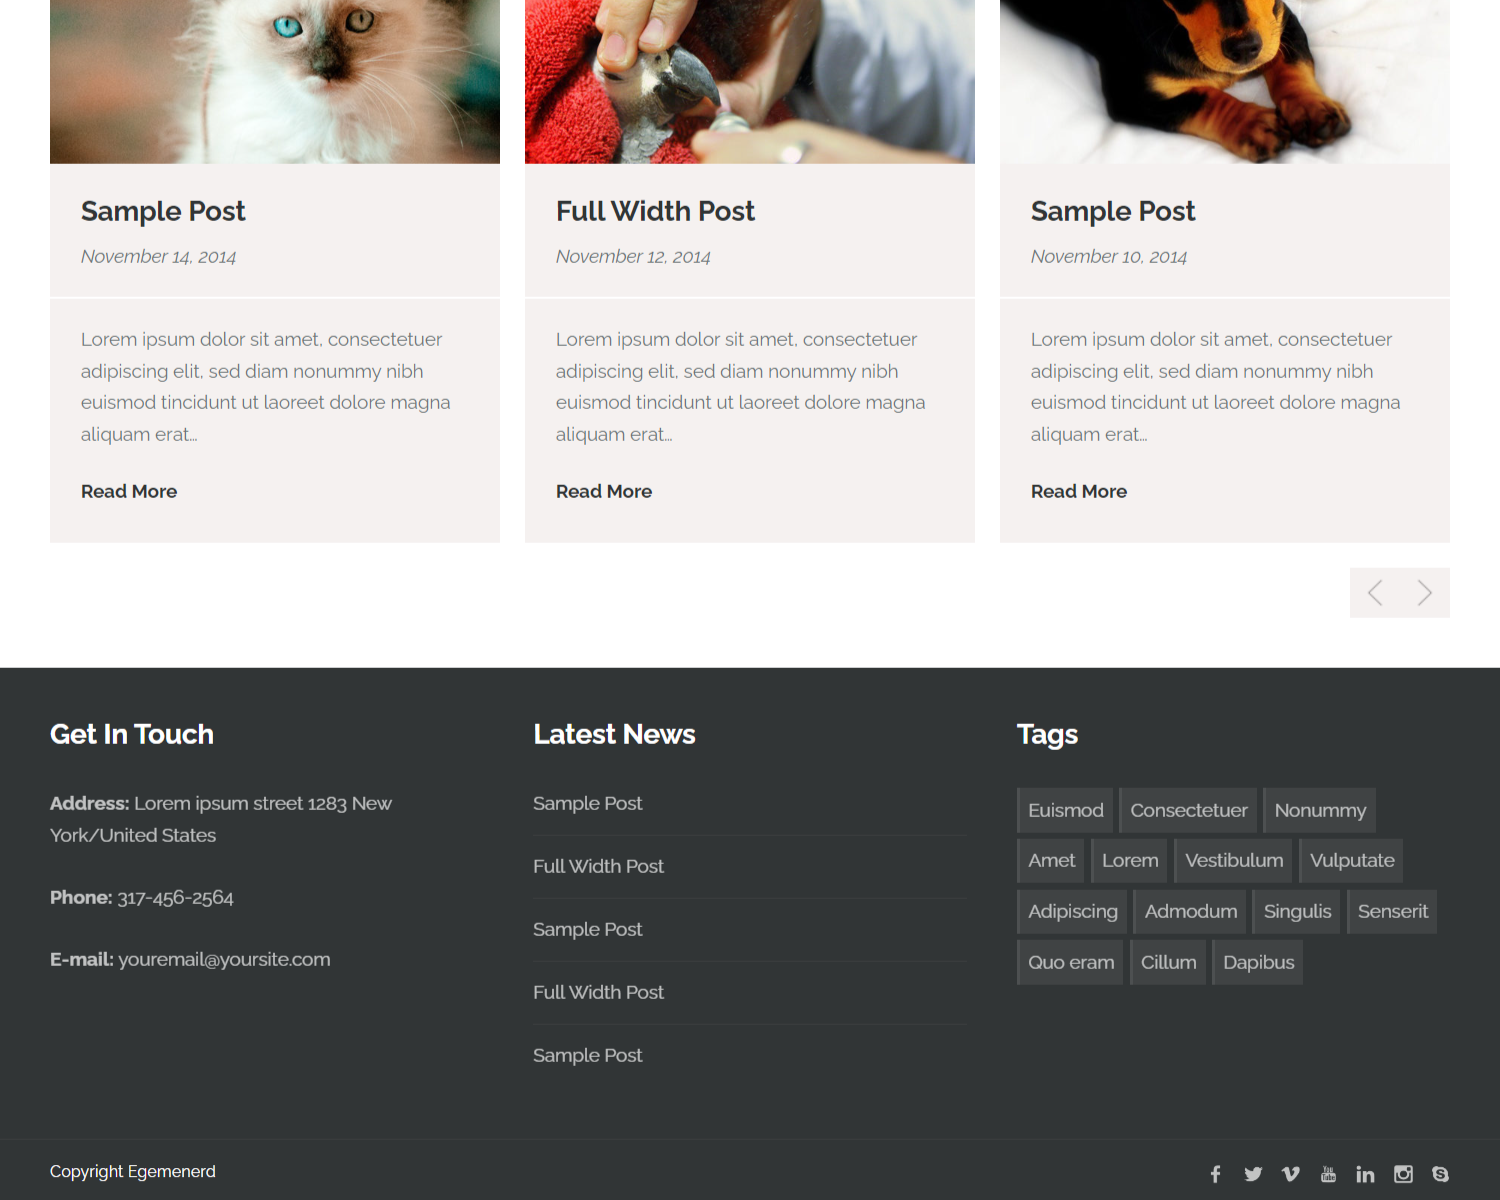Select the Consectetuer tag

point(1188,810)
